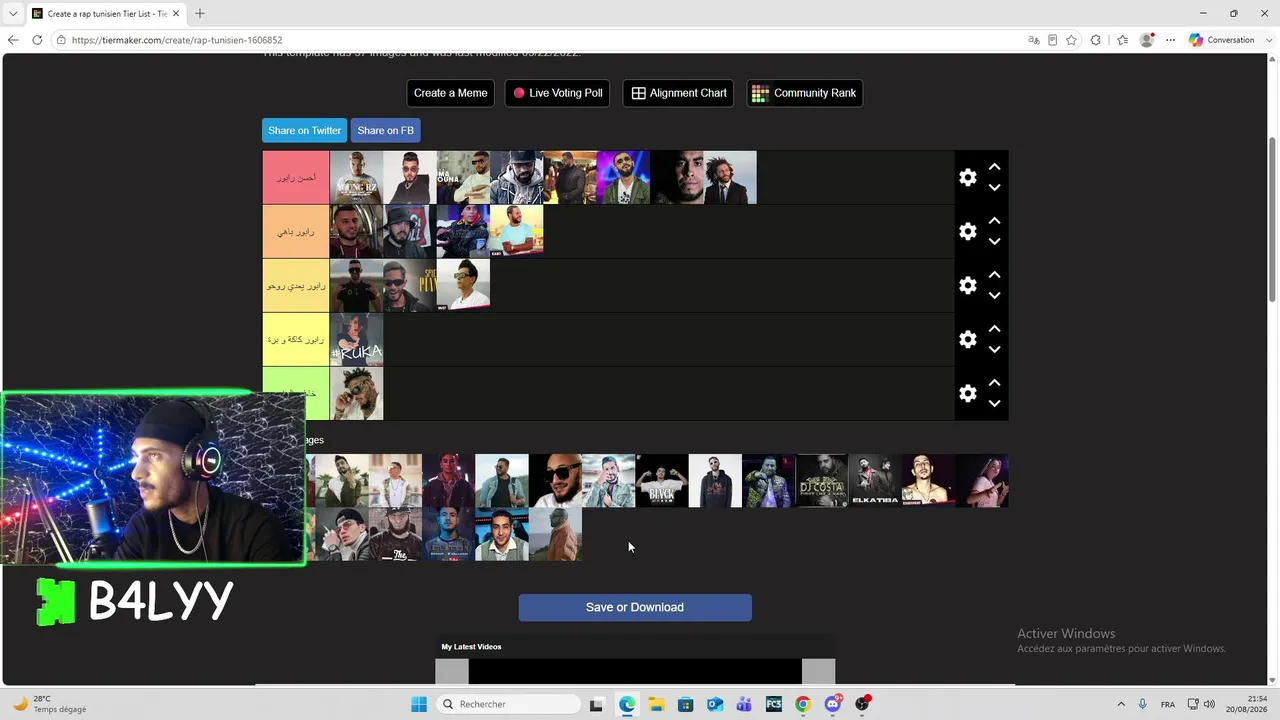This screenshot has height=720, width=1280.
Task: Pick the #RUKA image in the fourth tier
Action: pyautogui.click(x=356, y=339)
